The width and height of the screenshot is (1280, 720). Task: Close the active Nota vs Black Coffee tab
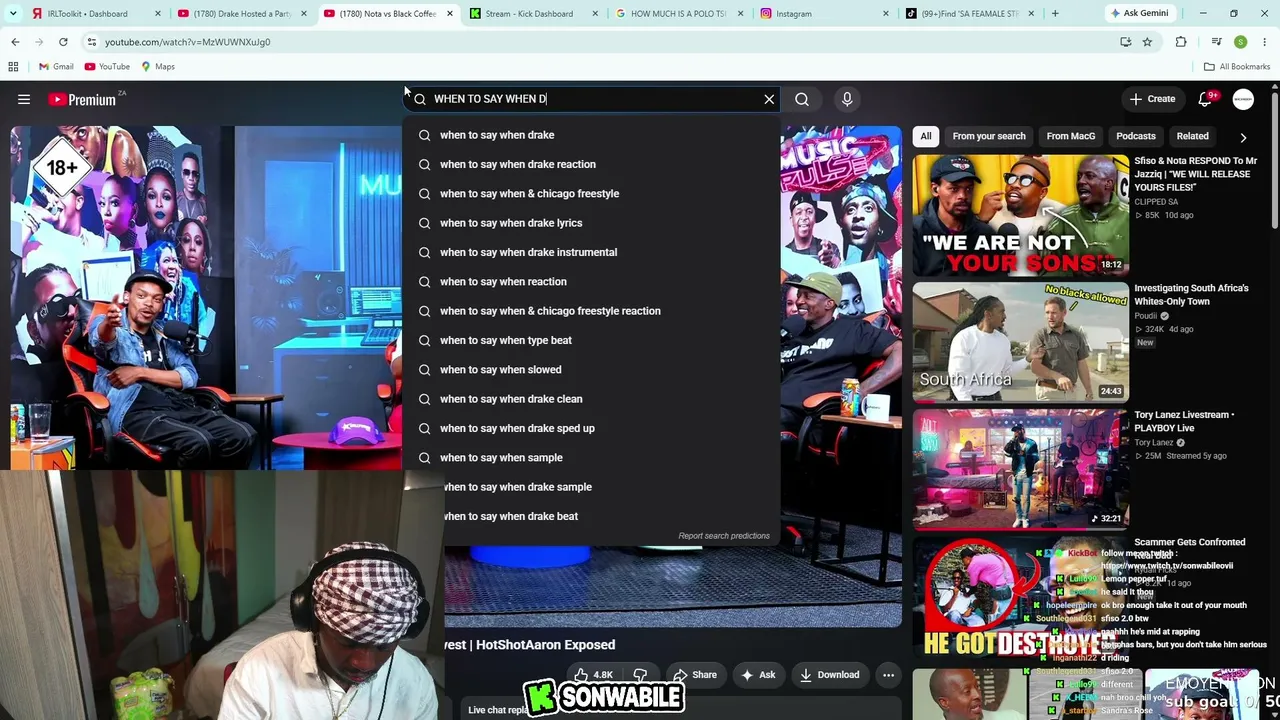[449, 14]
